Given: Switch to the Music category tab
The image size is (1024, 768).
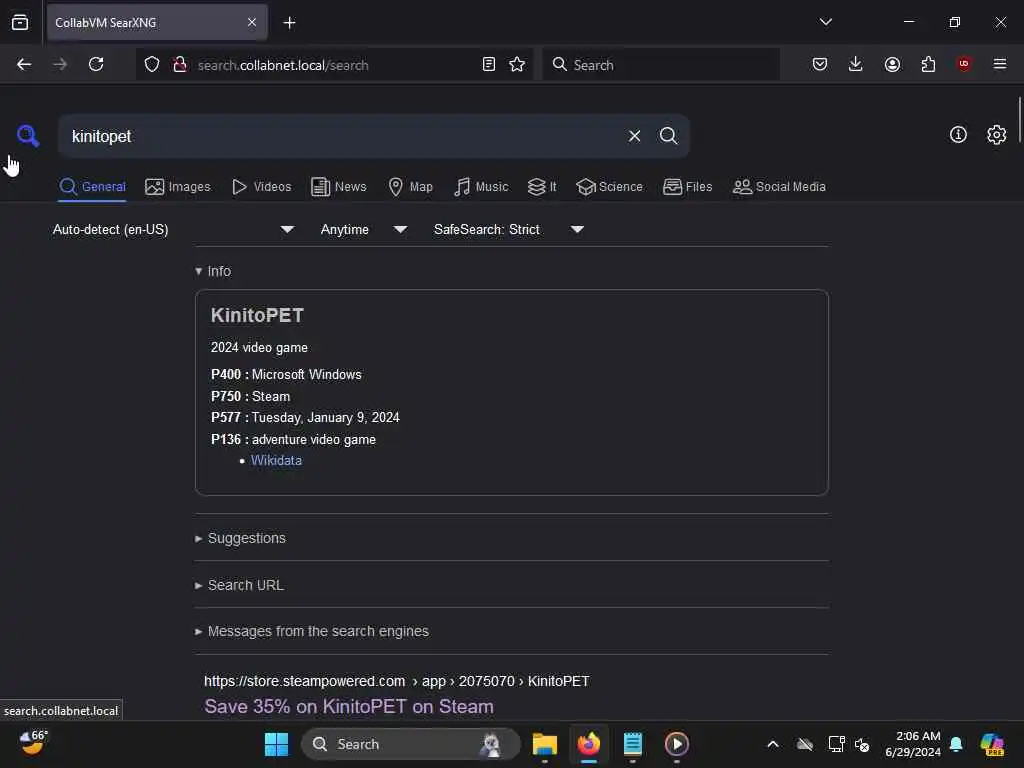Looking at the screenshot, I should tap(481, 187).
